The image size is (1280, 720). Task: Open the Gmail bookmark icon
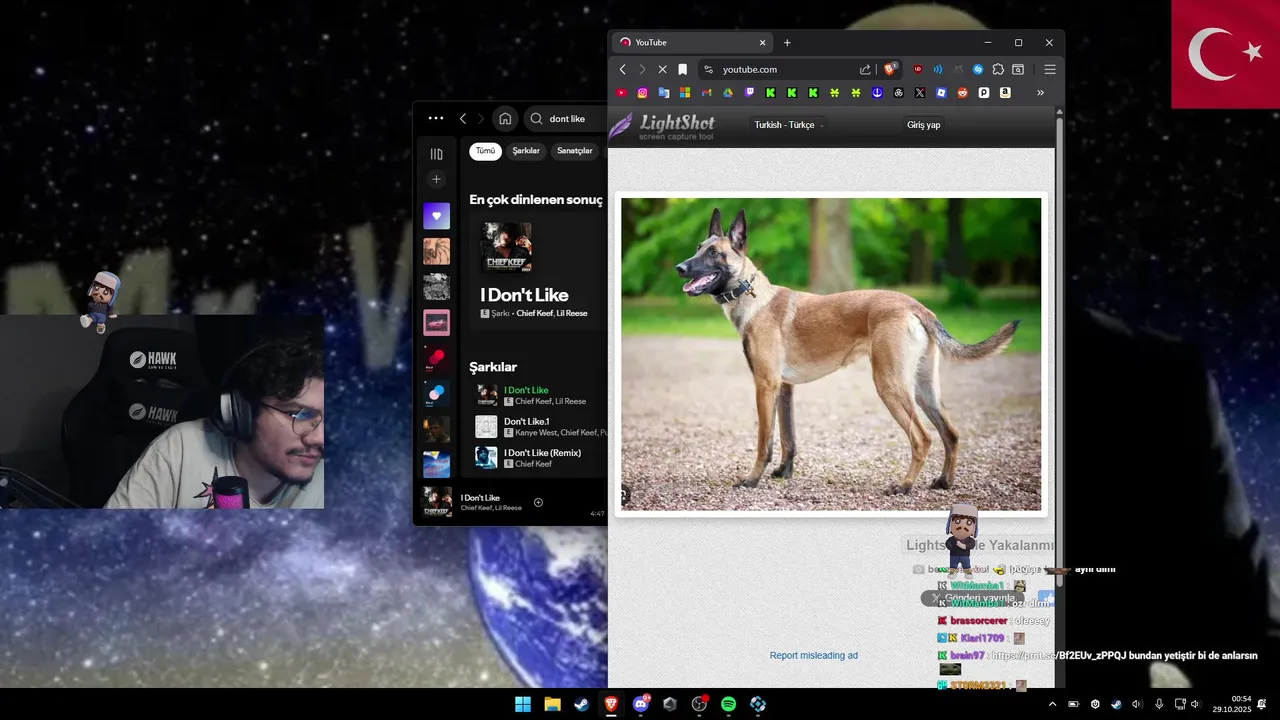tap(706, 93)
